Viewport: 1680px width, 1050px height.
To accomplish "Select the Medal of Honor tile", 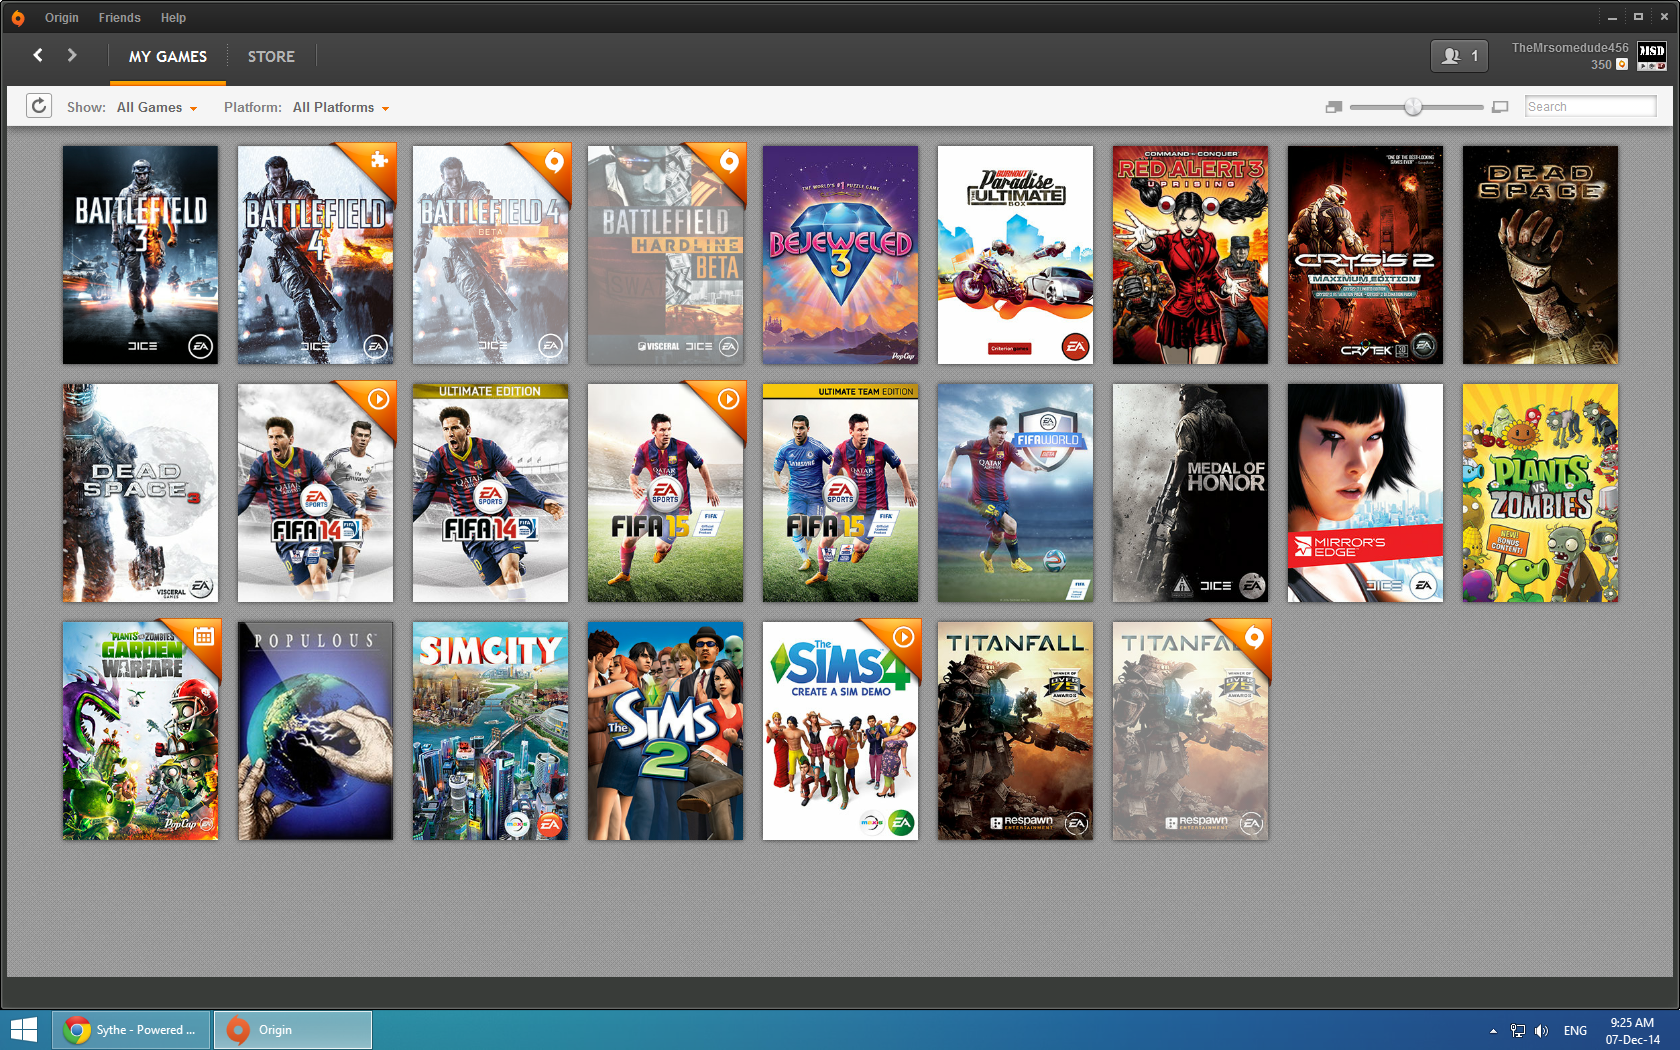I will coord(1190,493).
